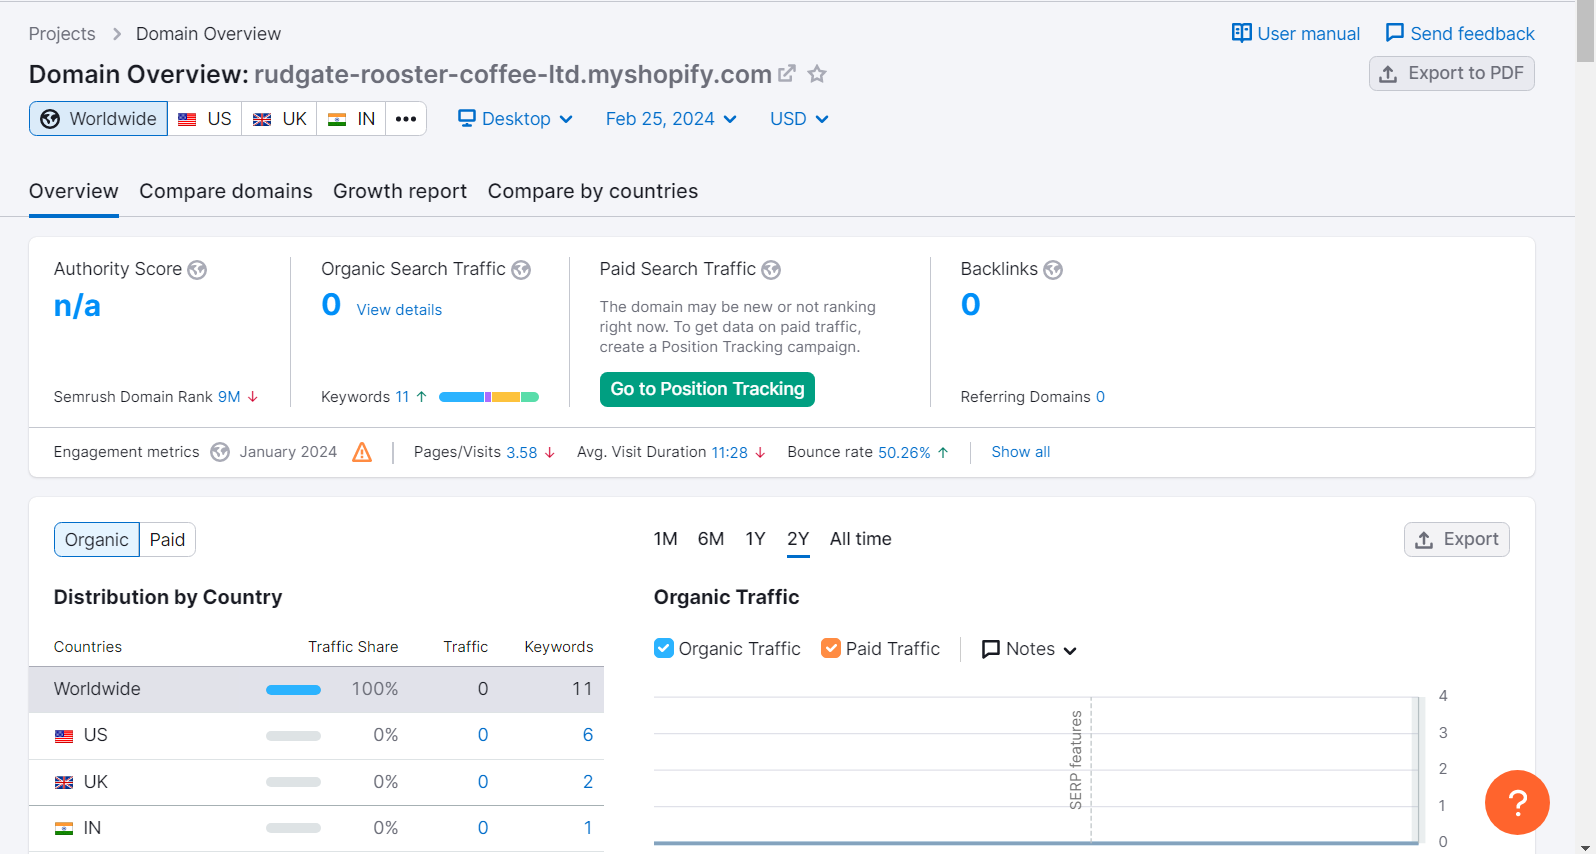
Task: Open the Growth report tab
Action: click(400, 191)
